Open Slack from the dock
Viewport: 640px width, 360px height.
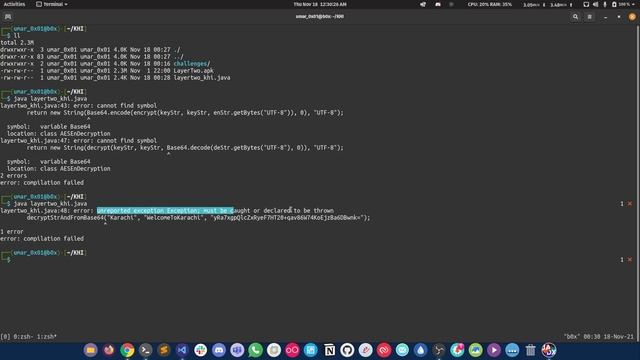pos(200,350)
